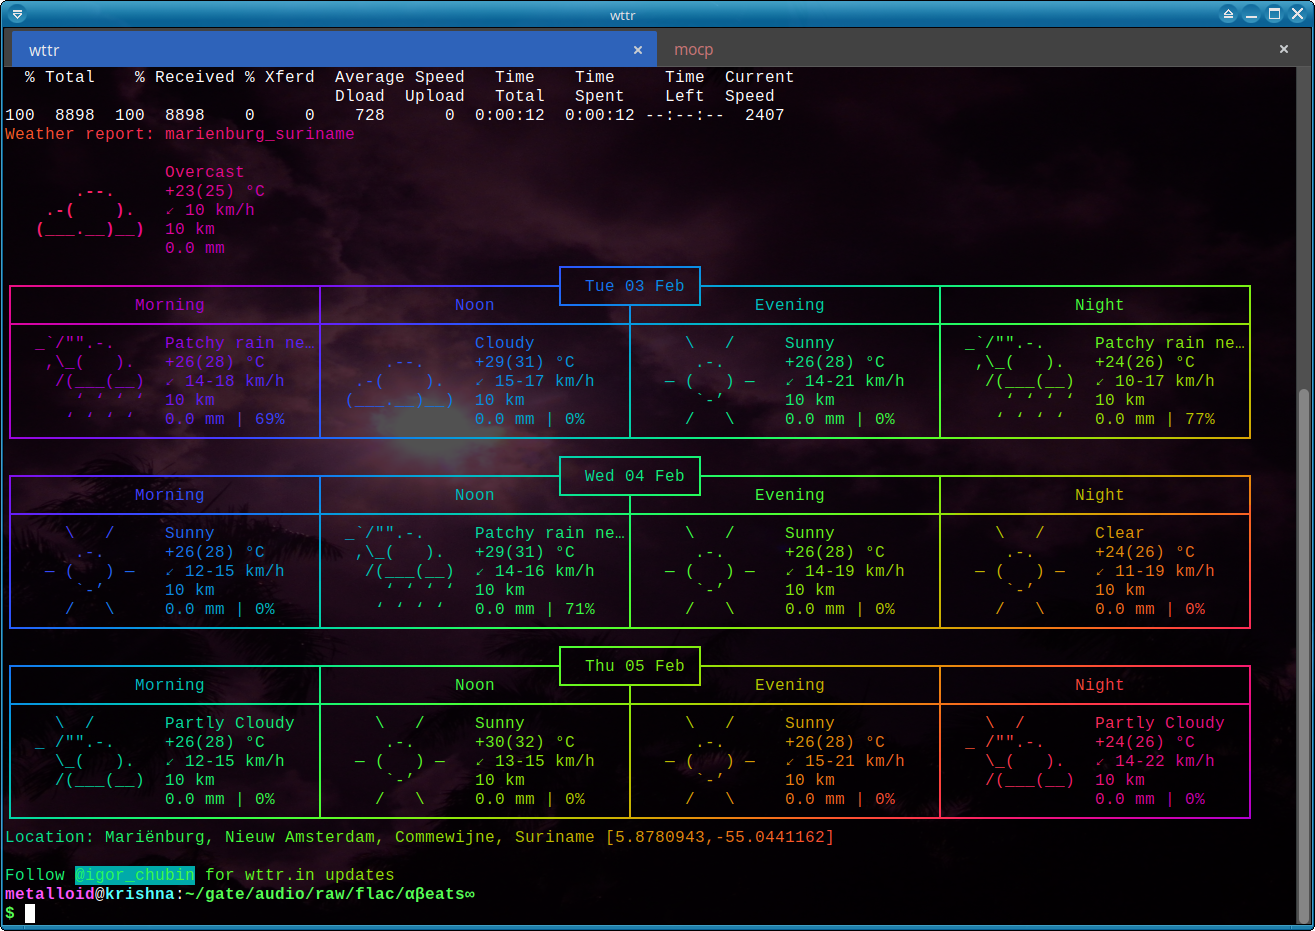Open the @igor_chubin link

pos(135,875)
